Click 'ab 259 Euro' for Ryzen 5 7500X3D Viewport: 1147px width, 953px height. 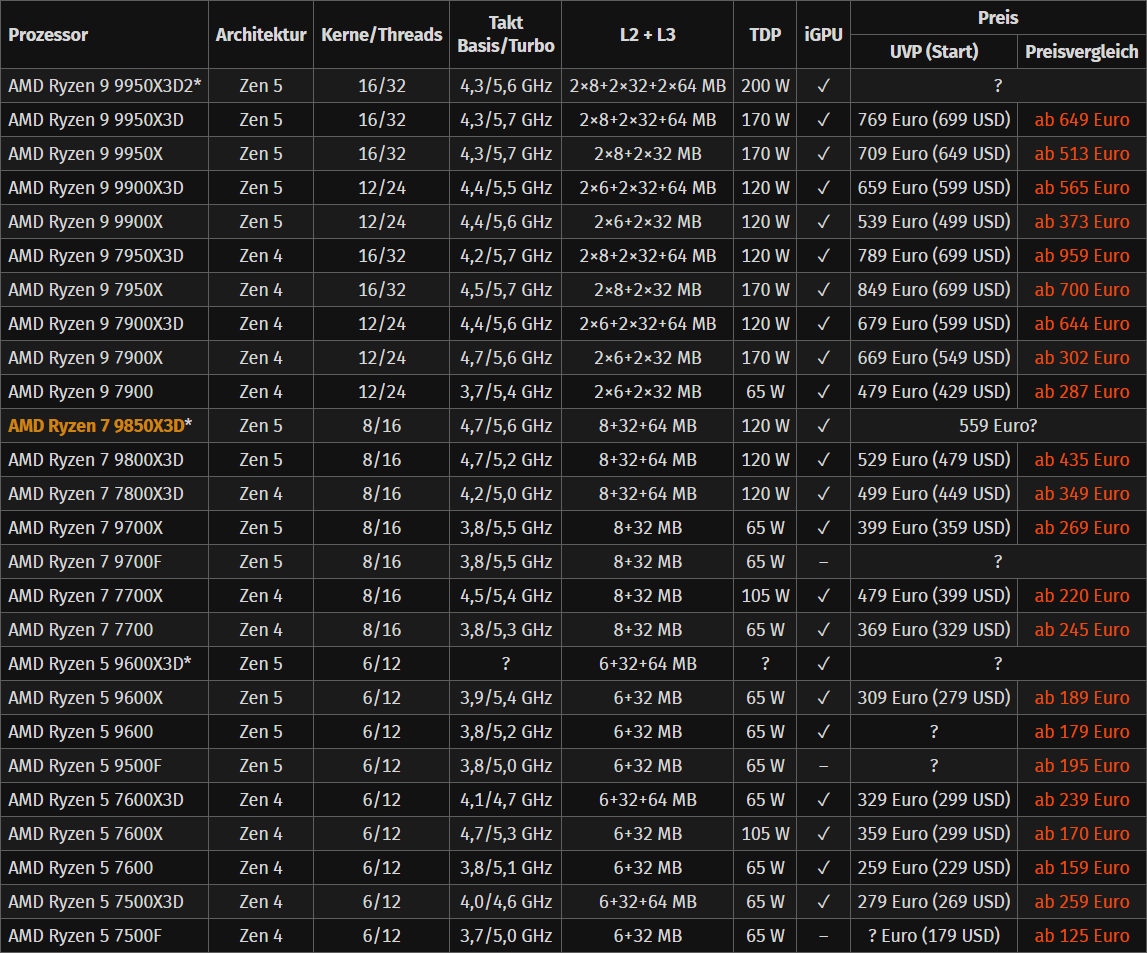[1081, 902]
